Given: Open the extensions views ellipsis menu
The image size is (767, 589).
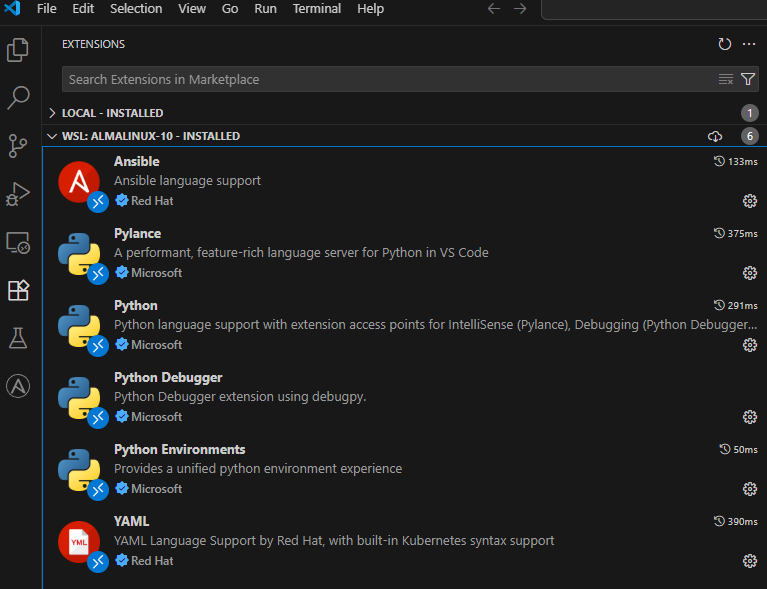Looking at the screenshot, I should [749, 44].
